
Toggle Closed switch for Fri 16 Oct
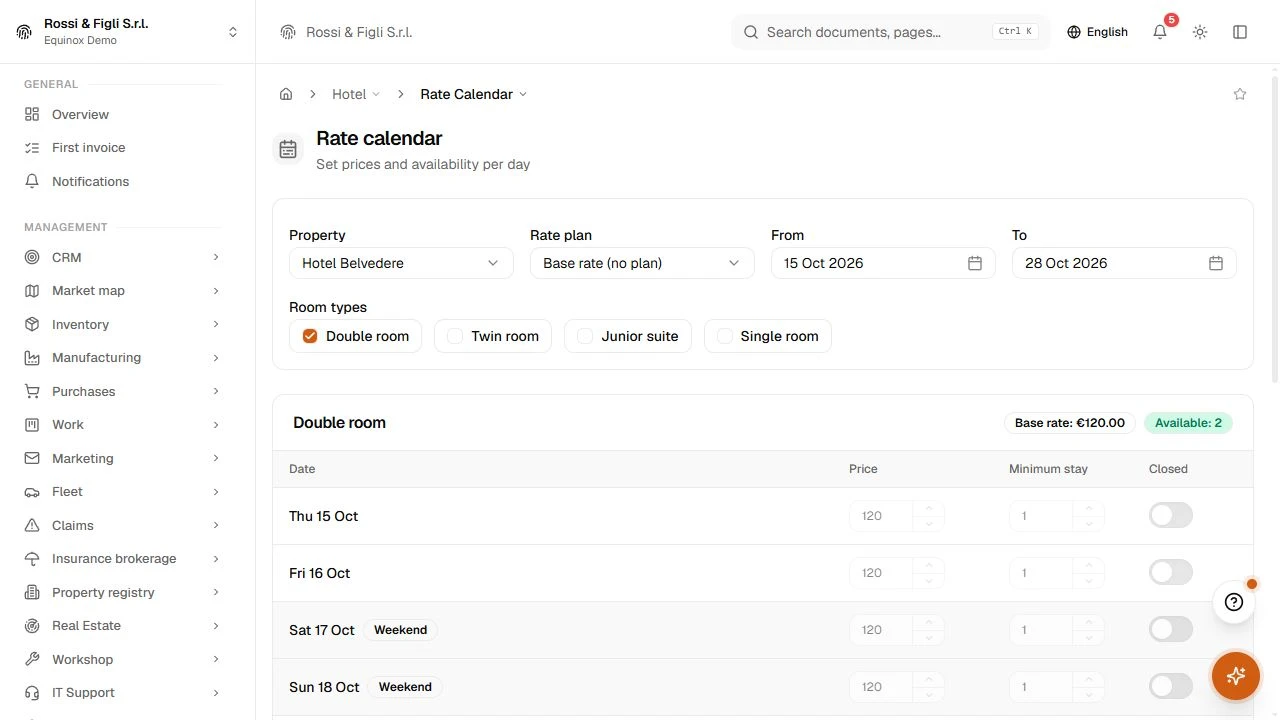tap(1171, 572)
